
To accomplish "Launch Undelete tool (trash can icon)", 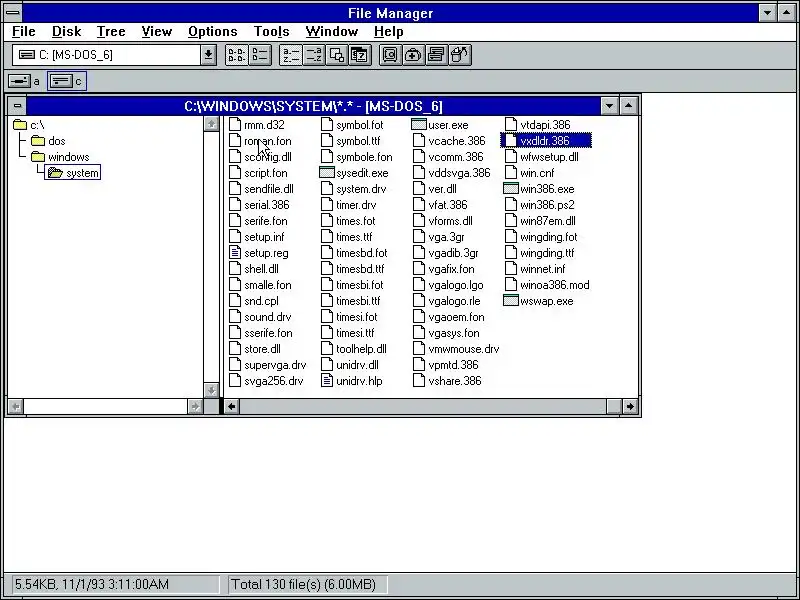I will [x=459, y=55].
